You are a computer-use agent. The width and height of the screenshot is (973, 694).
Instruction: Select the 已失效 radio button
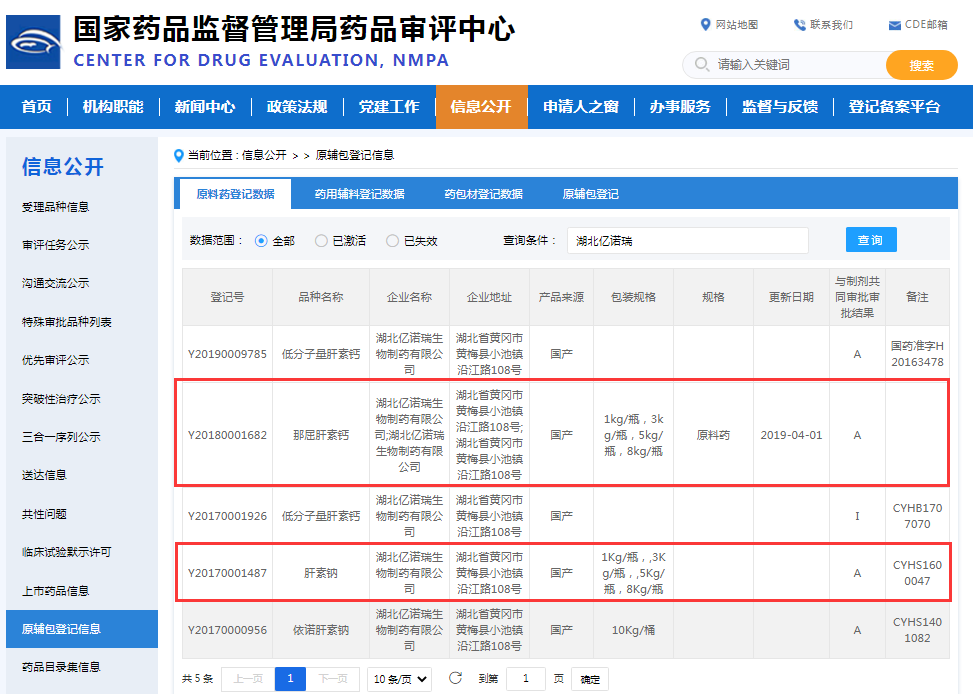393,241
